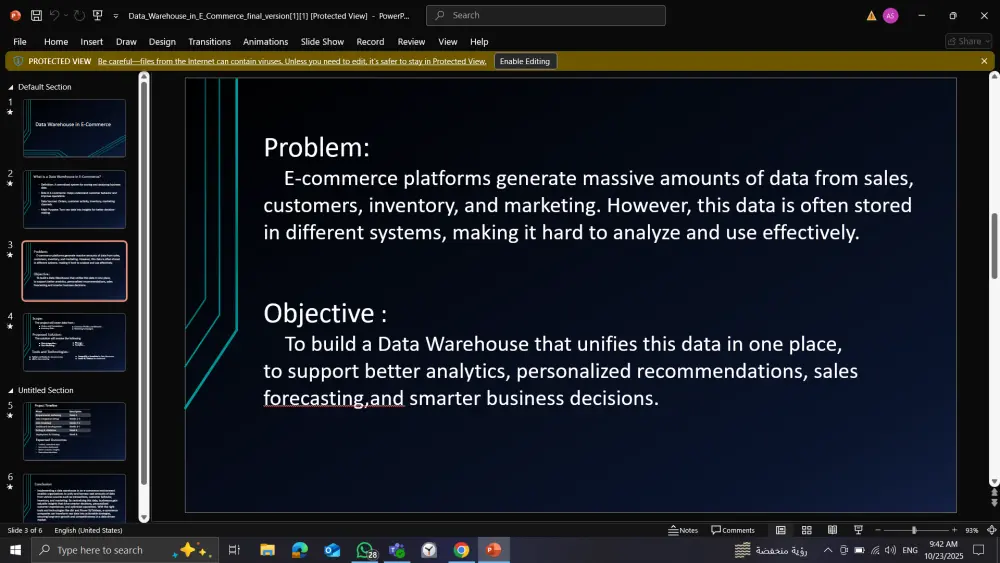
Task: Click the zoom out minus button
Action: pyautogui.click(x=878, y=530)
